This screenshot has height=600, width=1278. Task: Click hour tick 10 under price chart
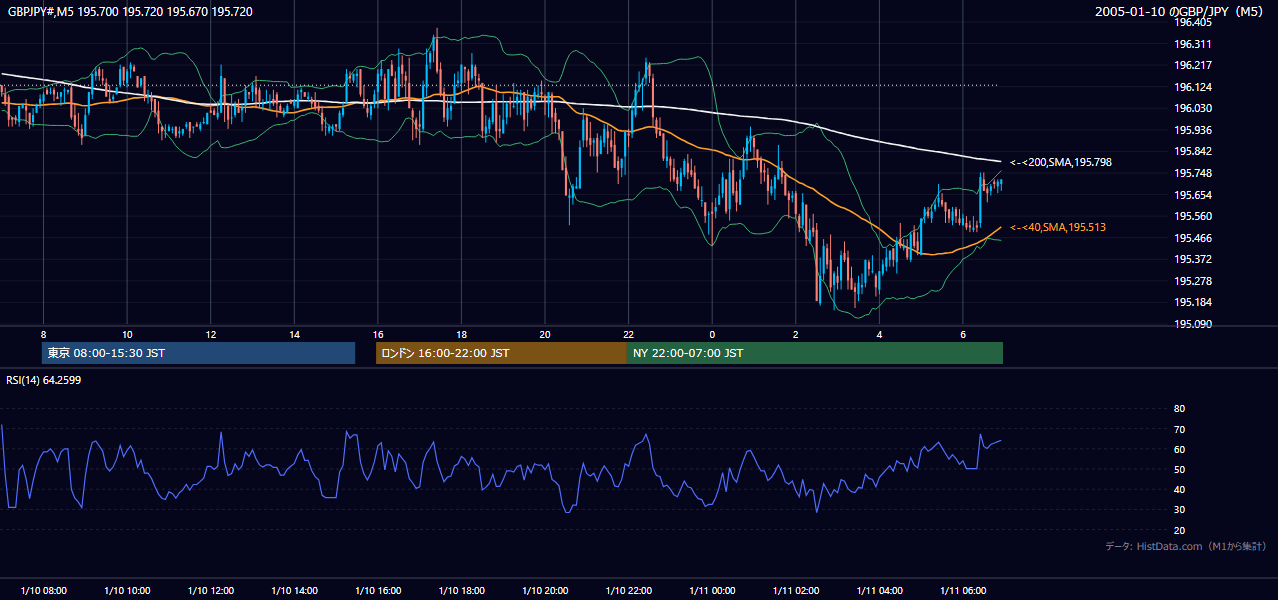127,333
